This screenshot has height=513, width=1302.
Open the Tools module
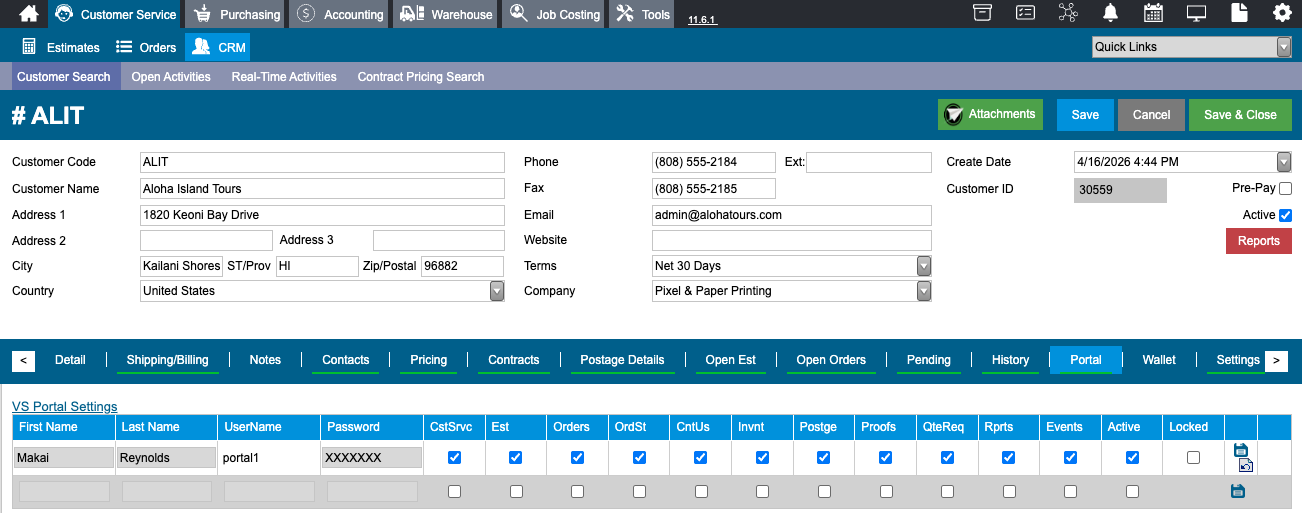[x=643, y=14]
